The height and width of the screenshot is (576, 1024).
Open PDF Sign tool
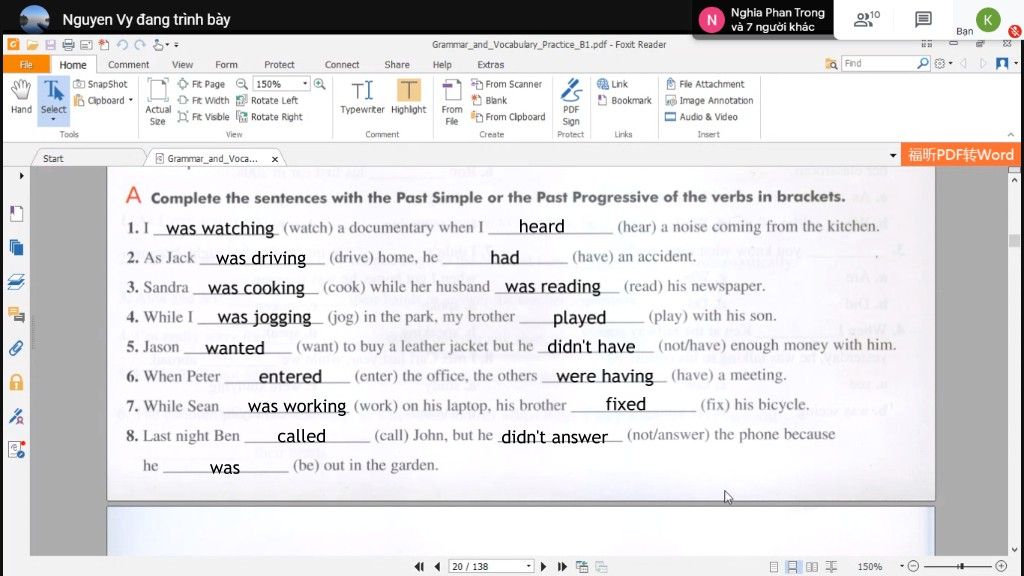click(571, 102)
